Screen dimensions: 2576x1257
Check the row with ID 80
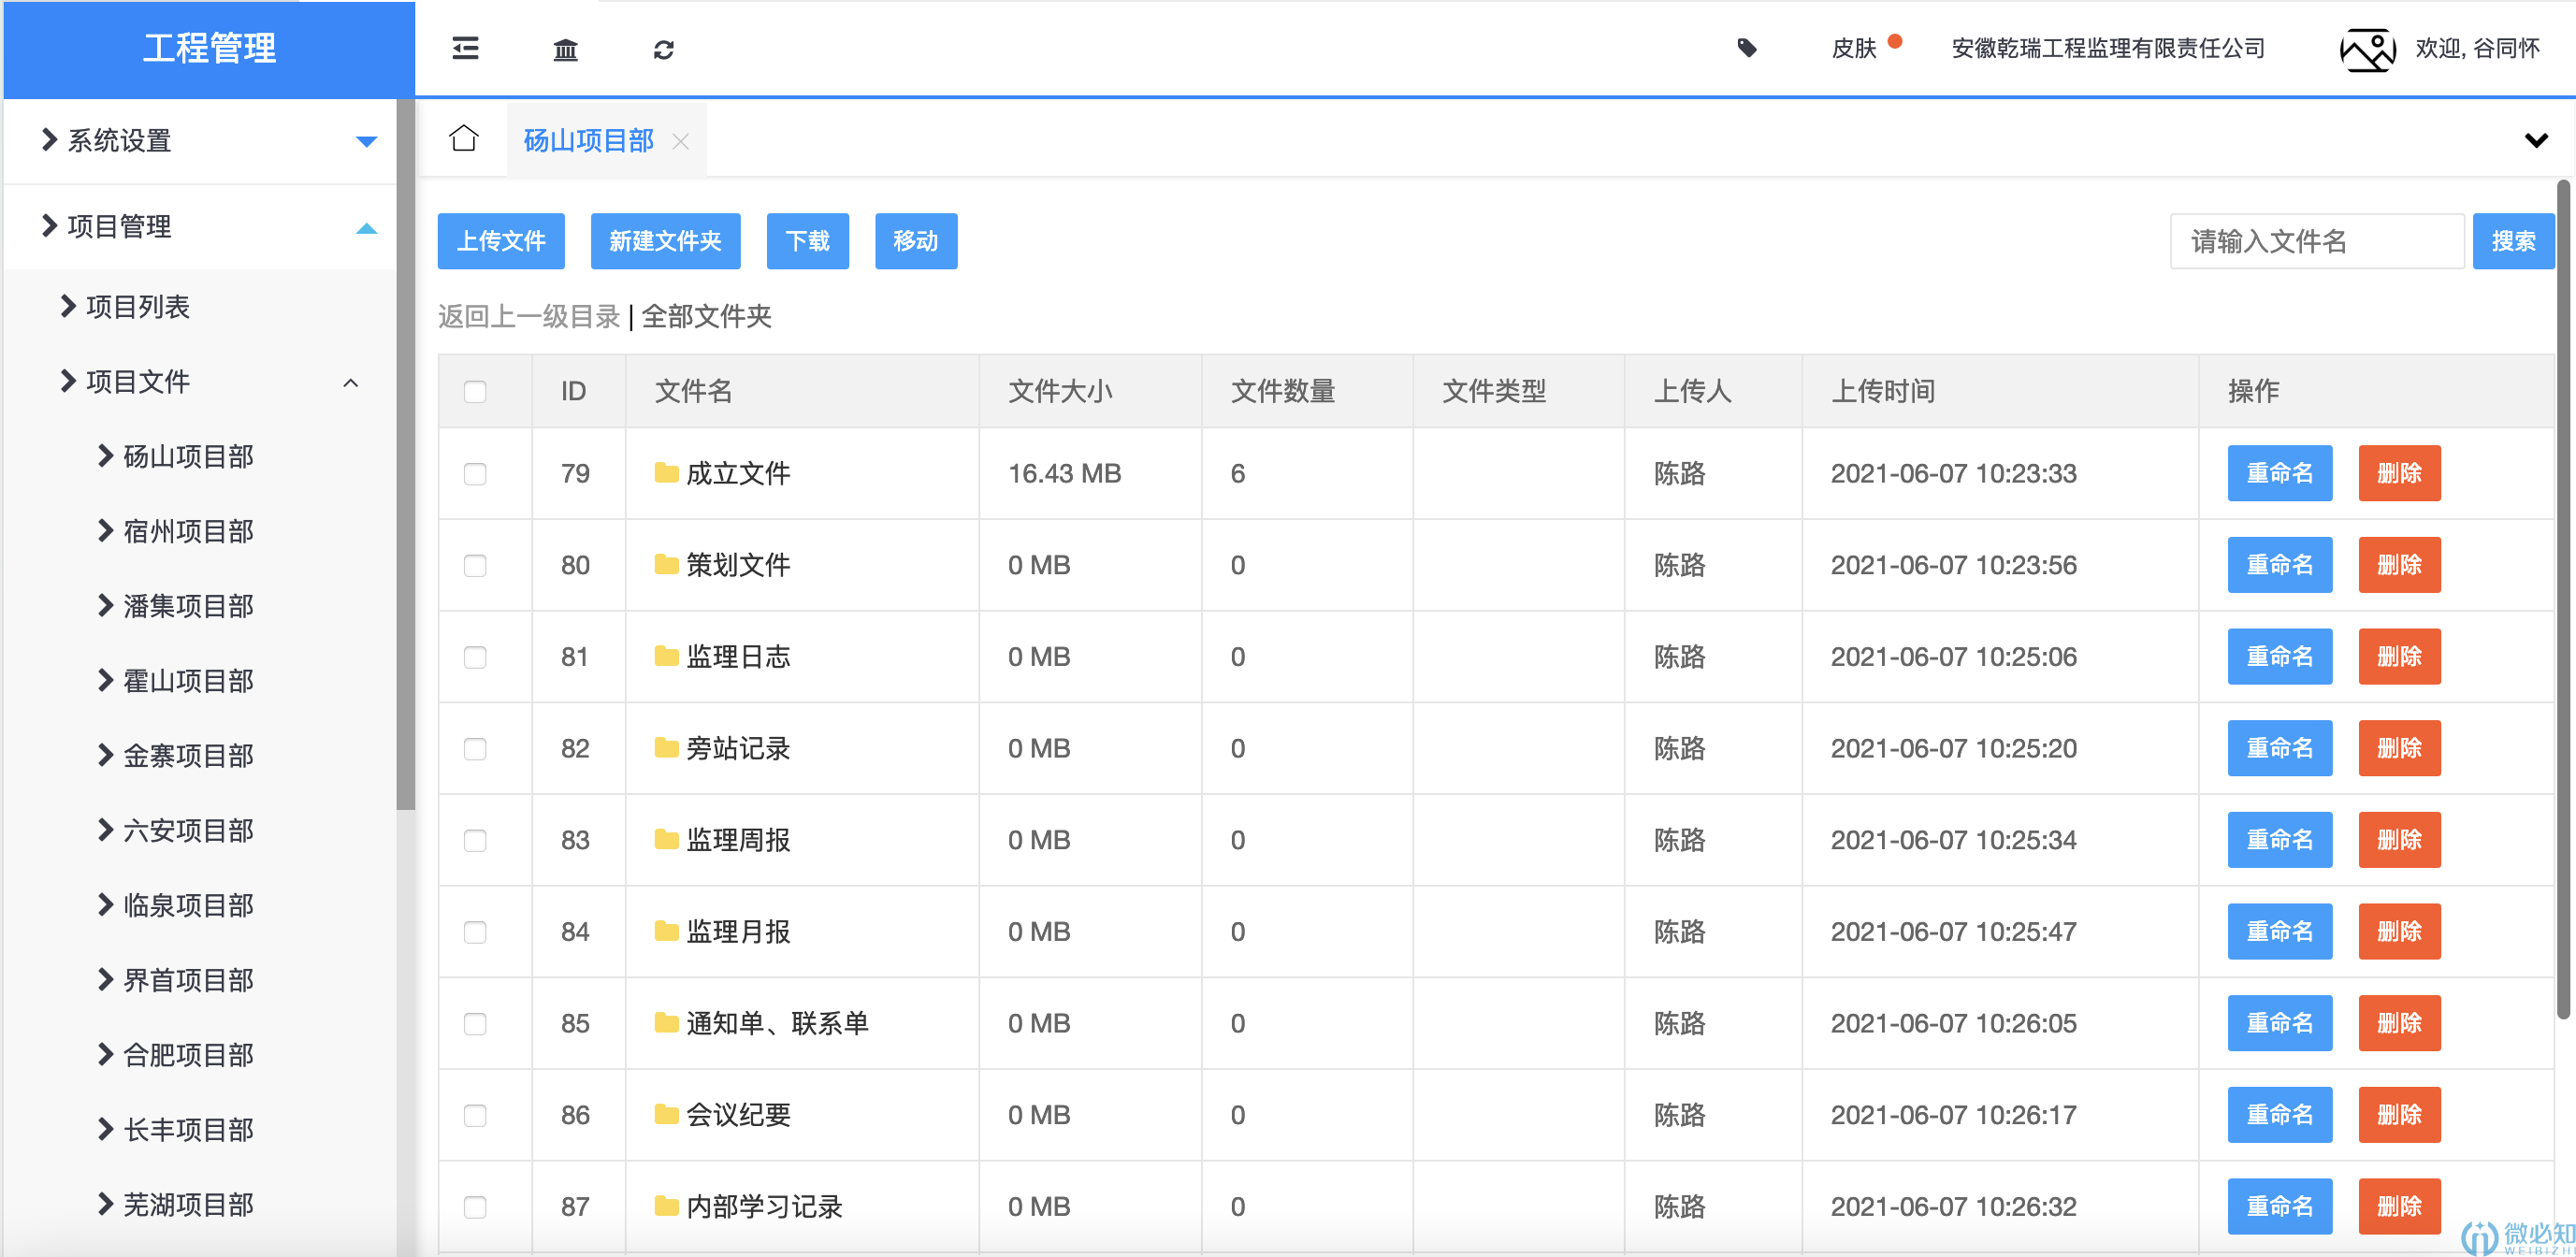[x=475, y=565]
